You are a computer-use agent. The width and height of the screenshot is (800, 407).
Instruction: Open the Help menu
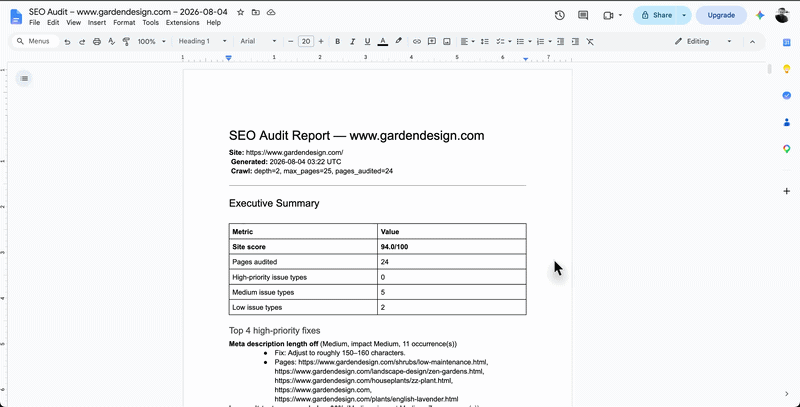[214, 23]
